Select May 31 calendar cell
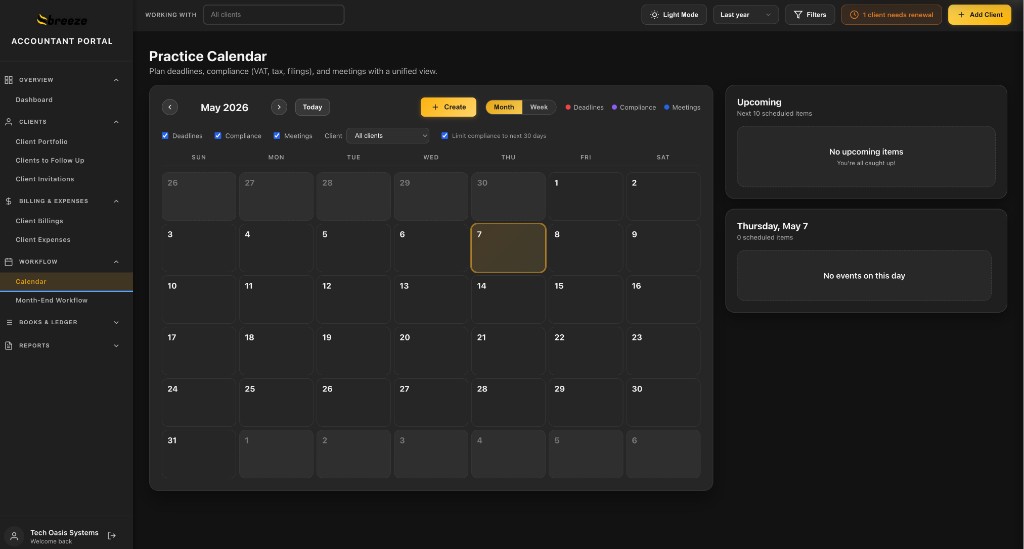 click(199, 453)
